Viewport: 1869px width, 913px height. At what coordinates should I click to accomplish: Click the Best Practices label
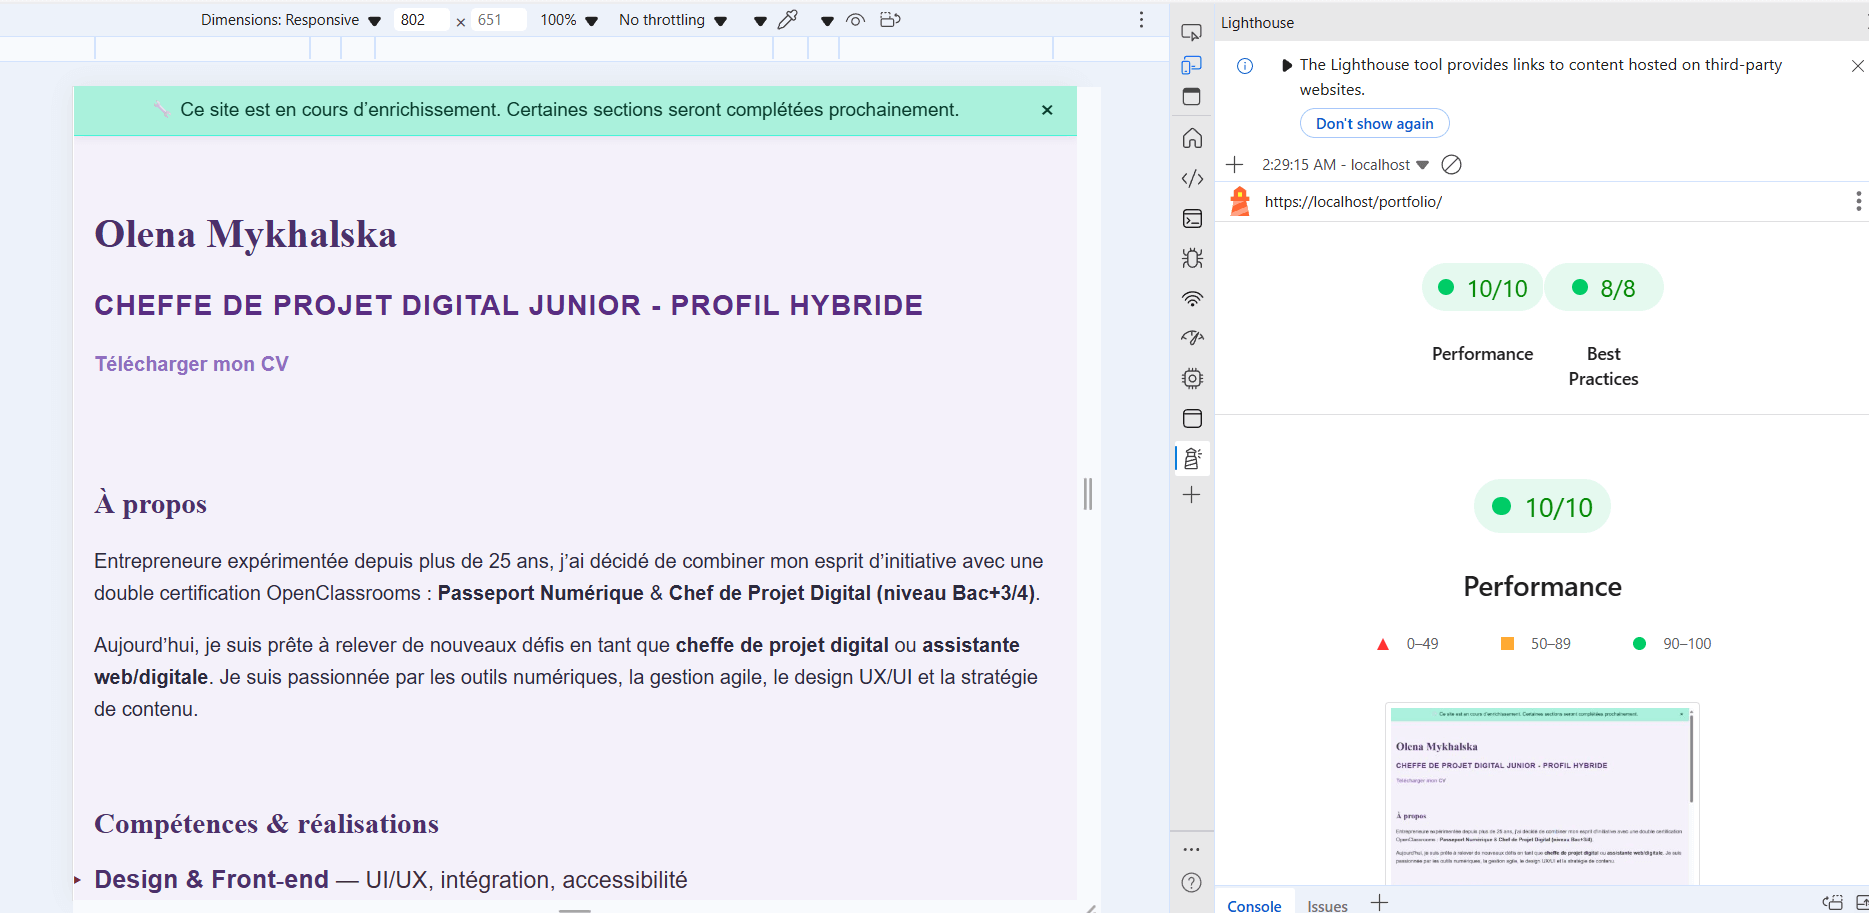point(1603,366)
